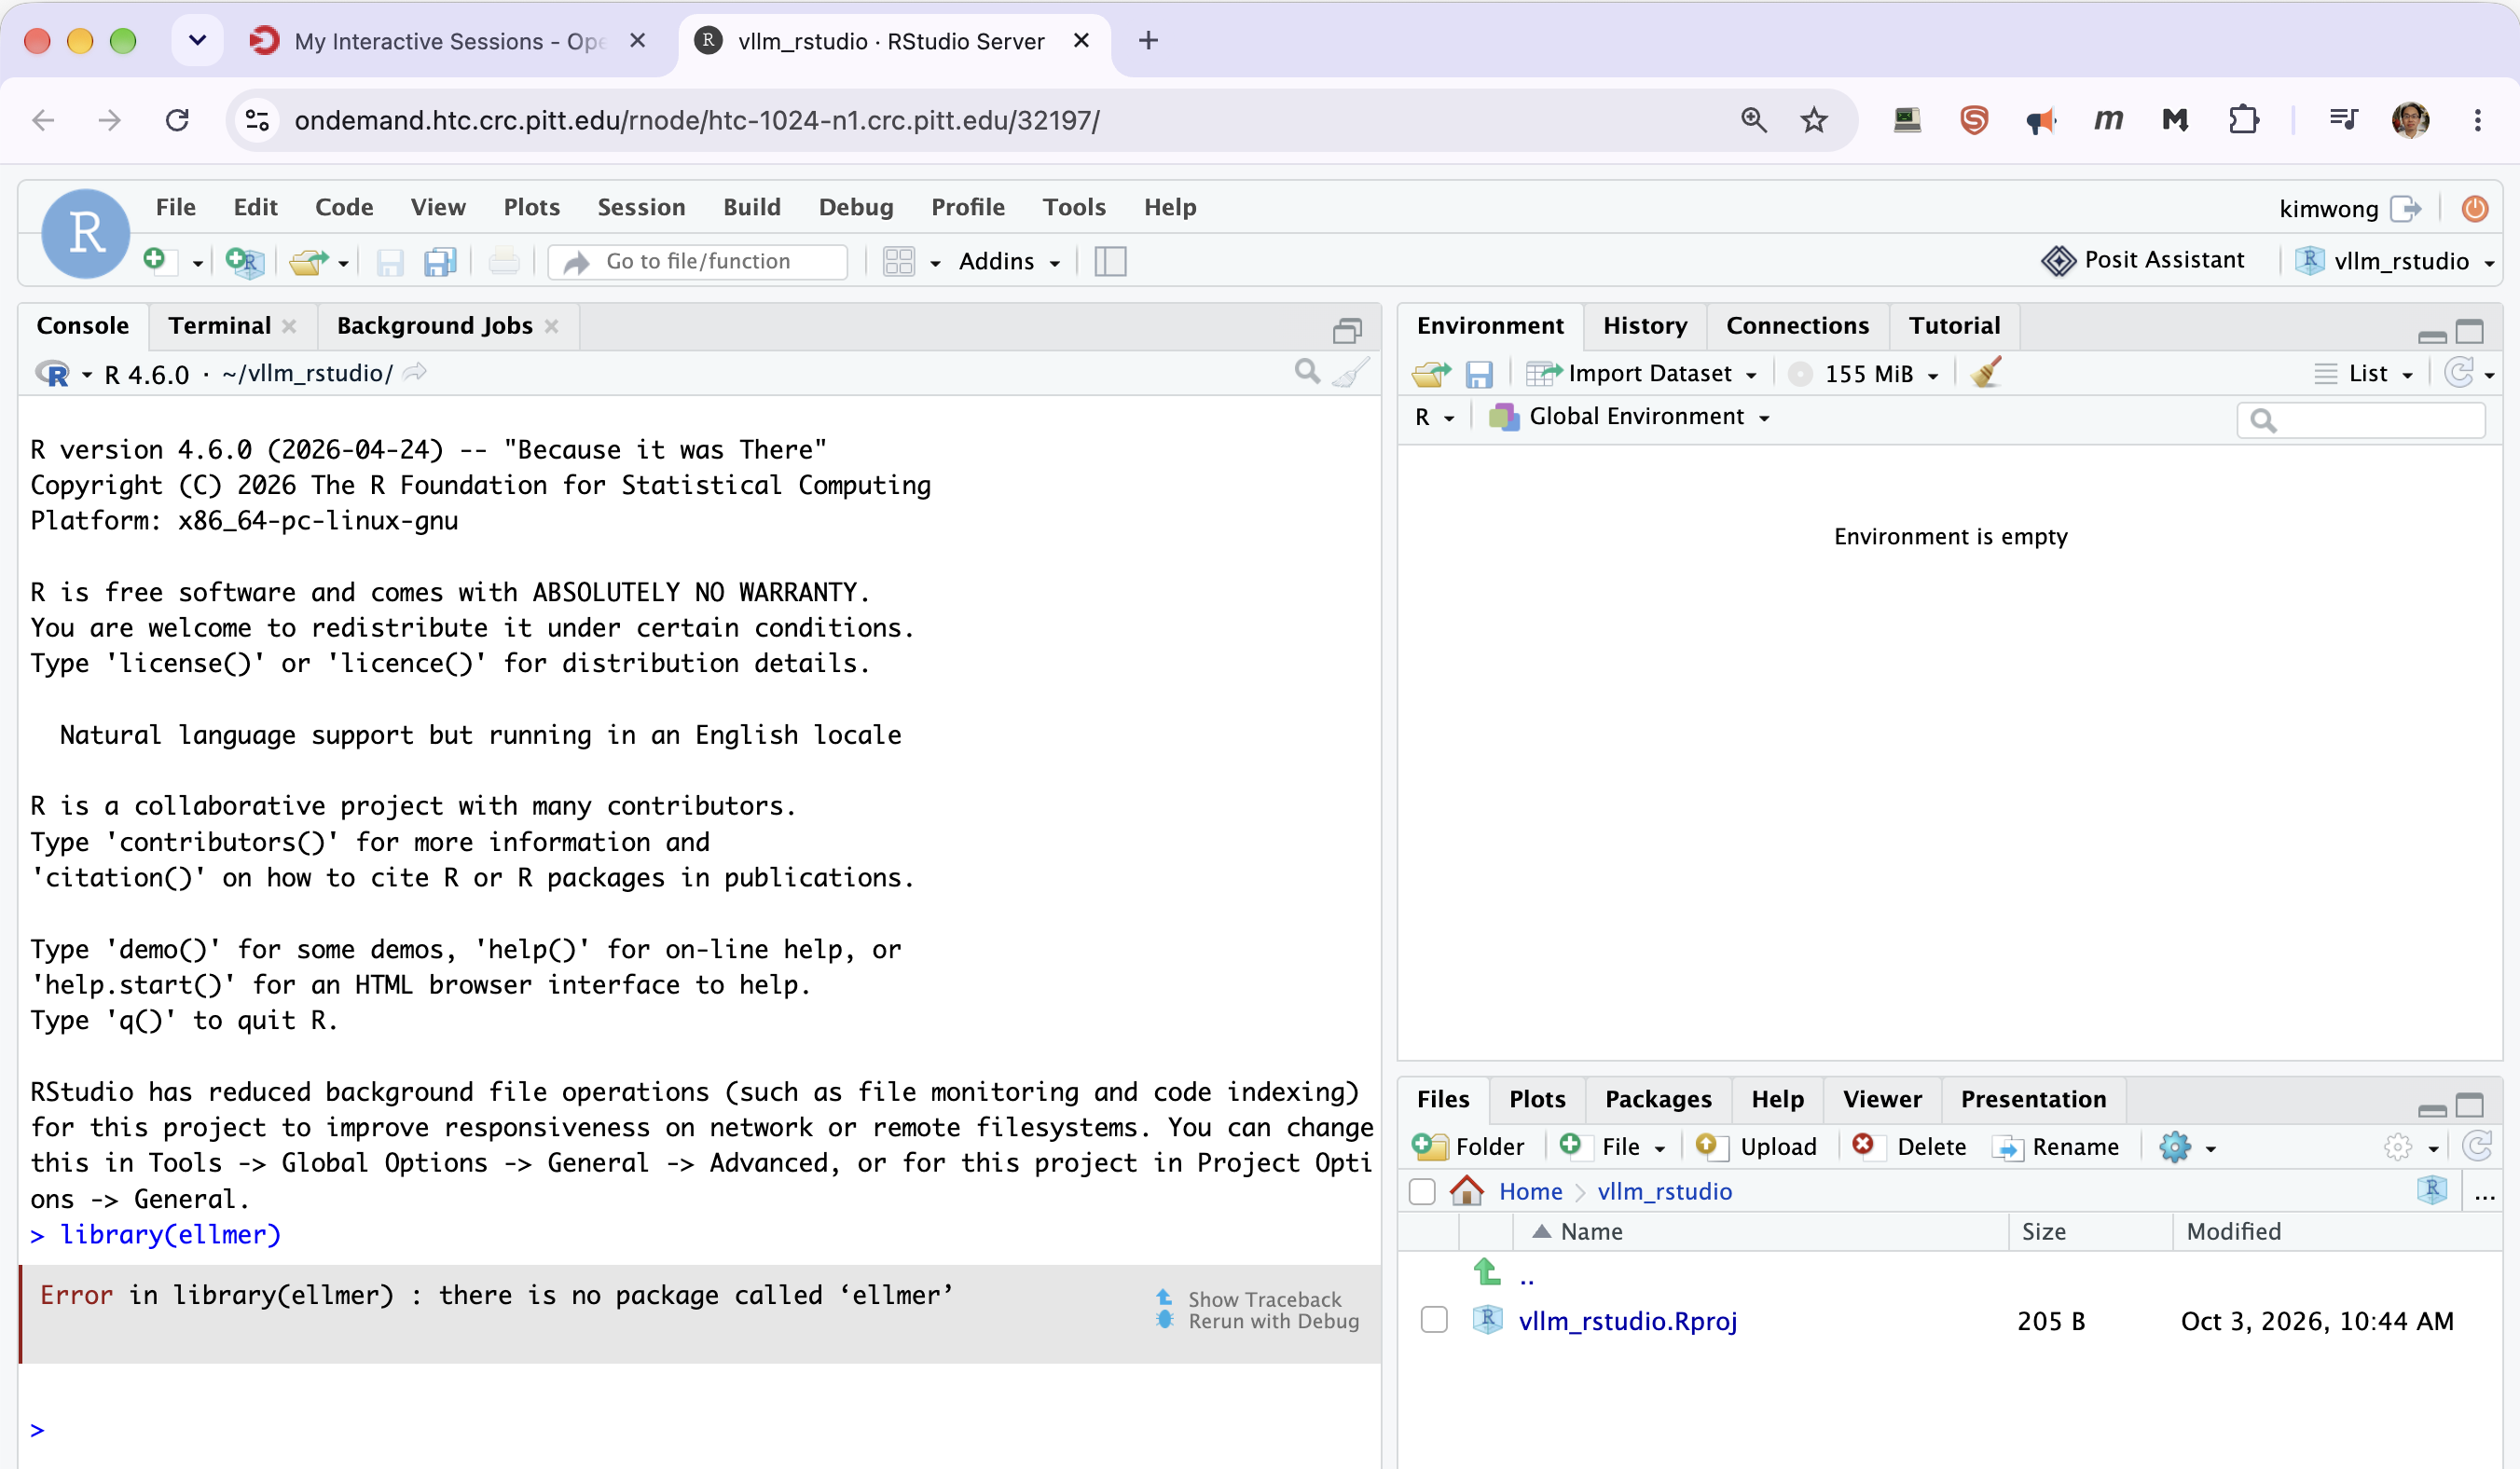The image size is (2520, 1469).
Task: Open the Session menu
Action: tap(641, 207)
